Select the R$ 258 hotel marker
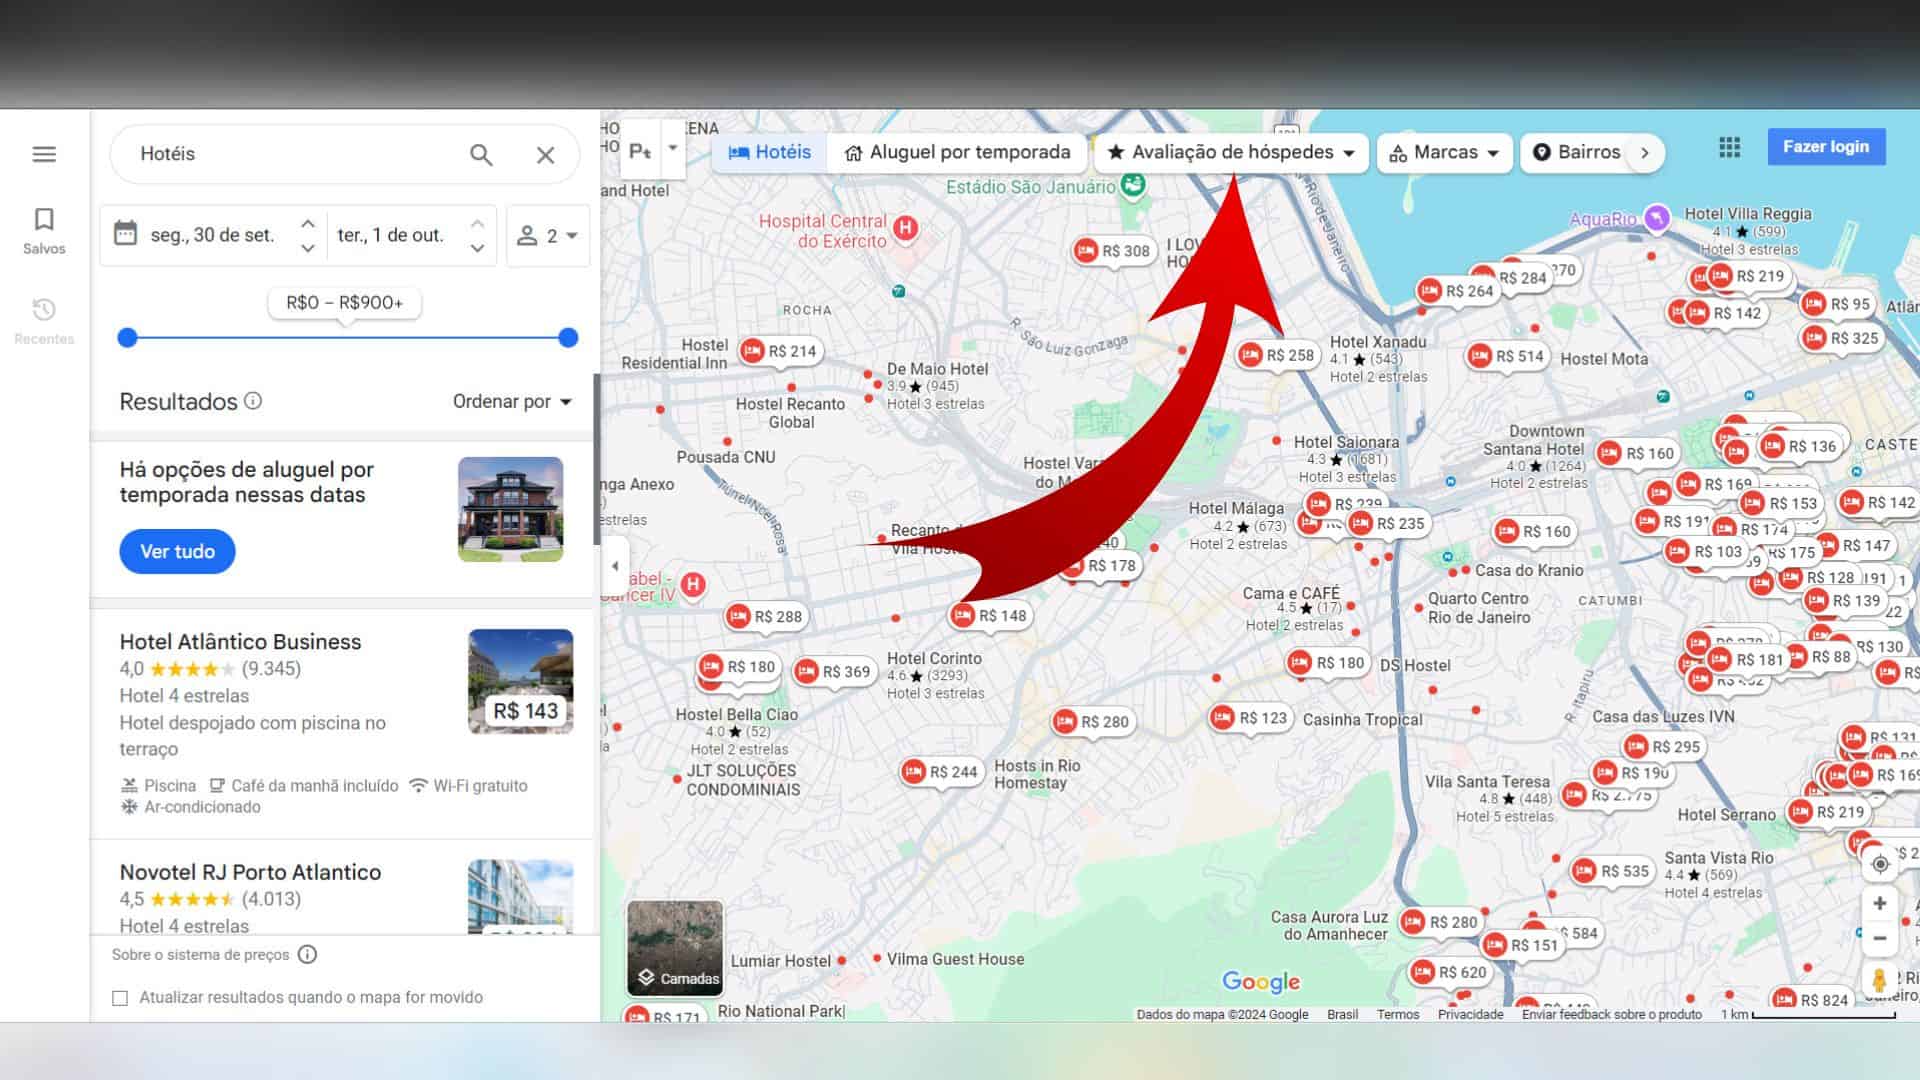The height and width of the screenshot is (1080, 1920). 1278,355
